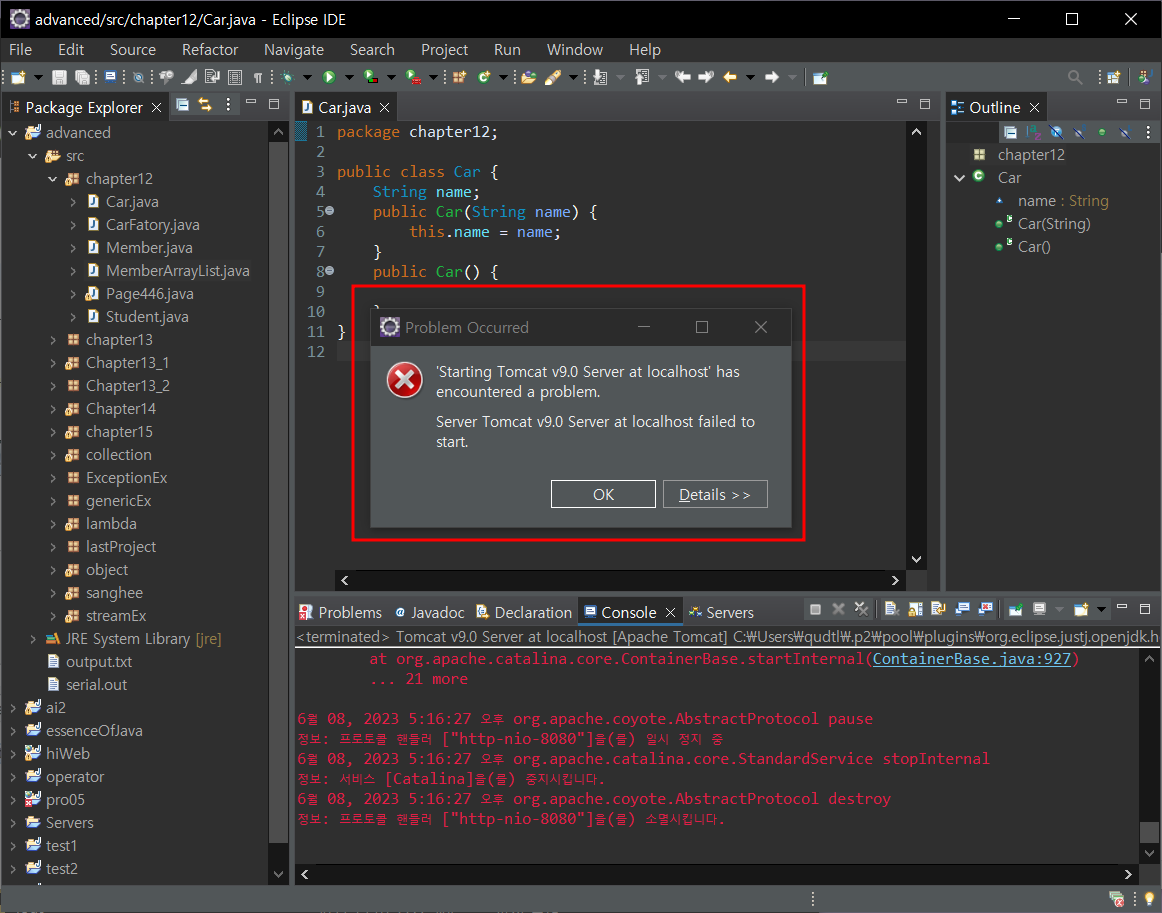This screenshot has height=913, width=1162.
Task: Collapse All in Outline view toolbar
Action: [x=1010, y=133]
